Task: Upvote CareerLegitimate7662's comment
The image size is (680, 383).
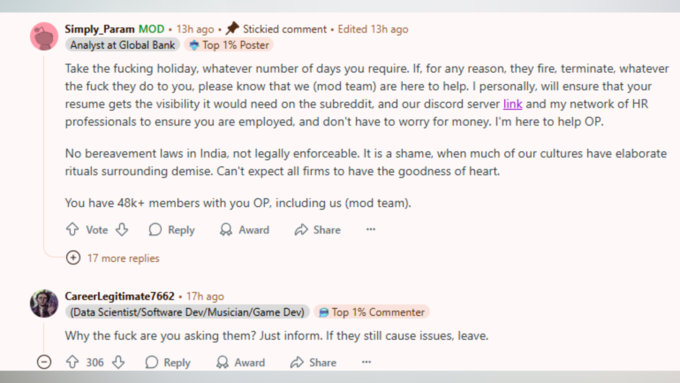Action: pyautogui.click(x=72, y=362)
